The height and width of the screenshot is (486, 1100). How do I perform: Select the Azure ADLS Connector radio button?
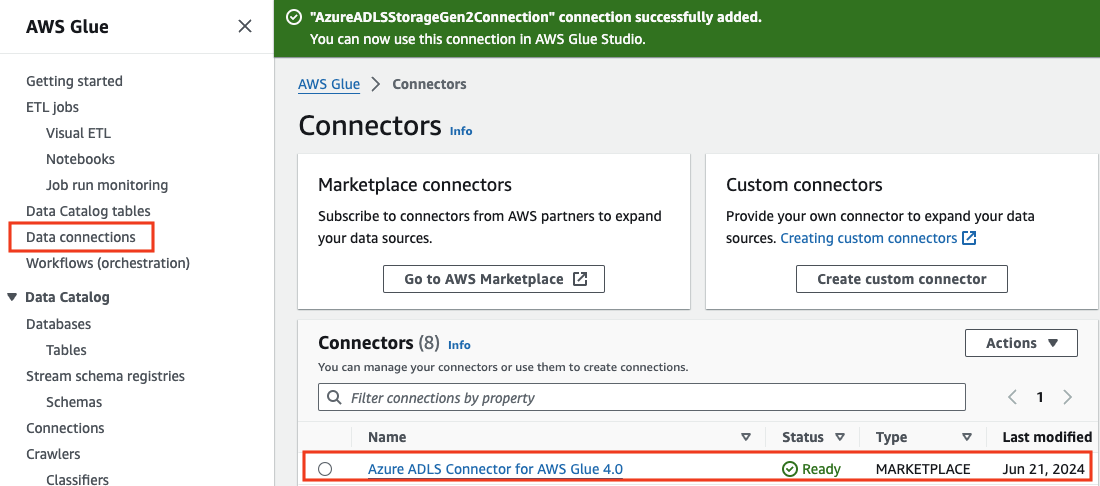pos(325,469)
